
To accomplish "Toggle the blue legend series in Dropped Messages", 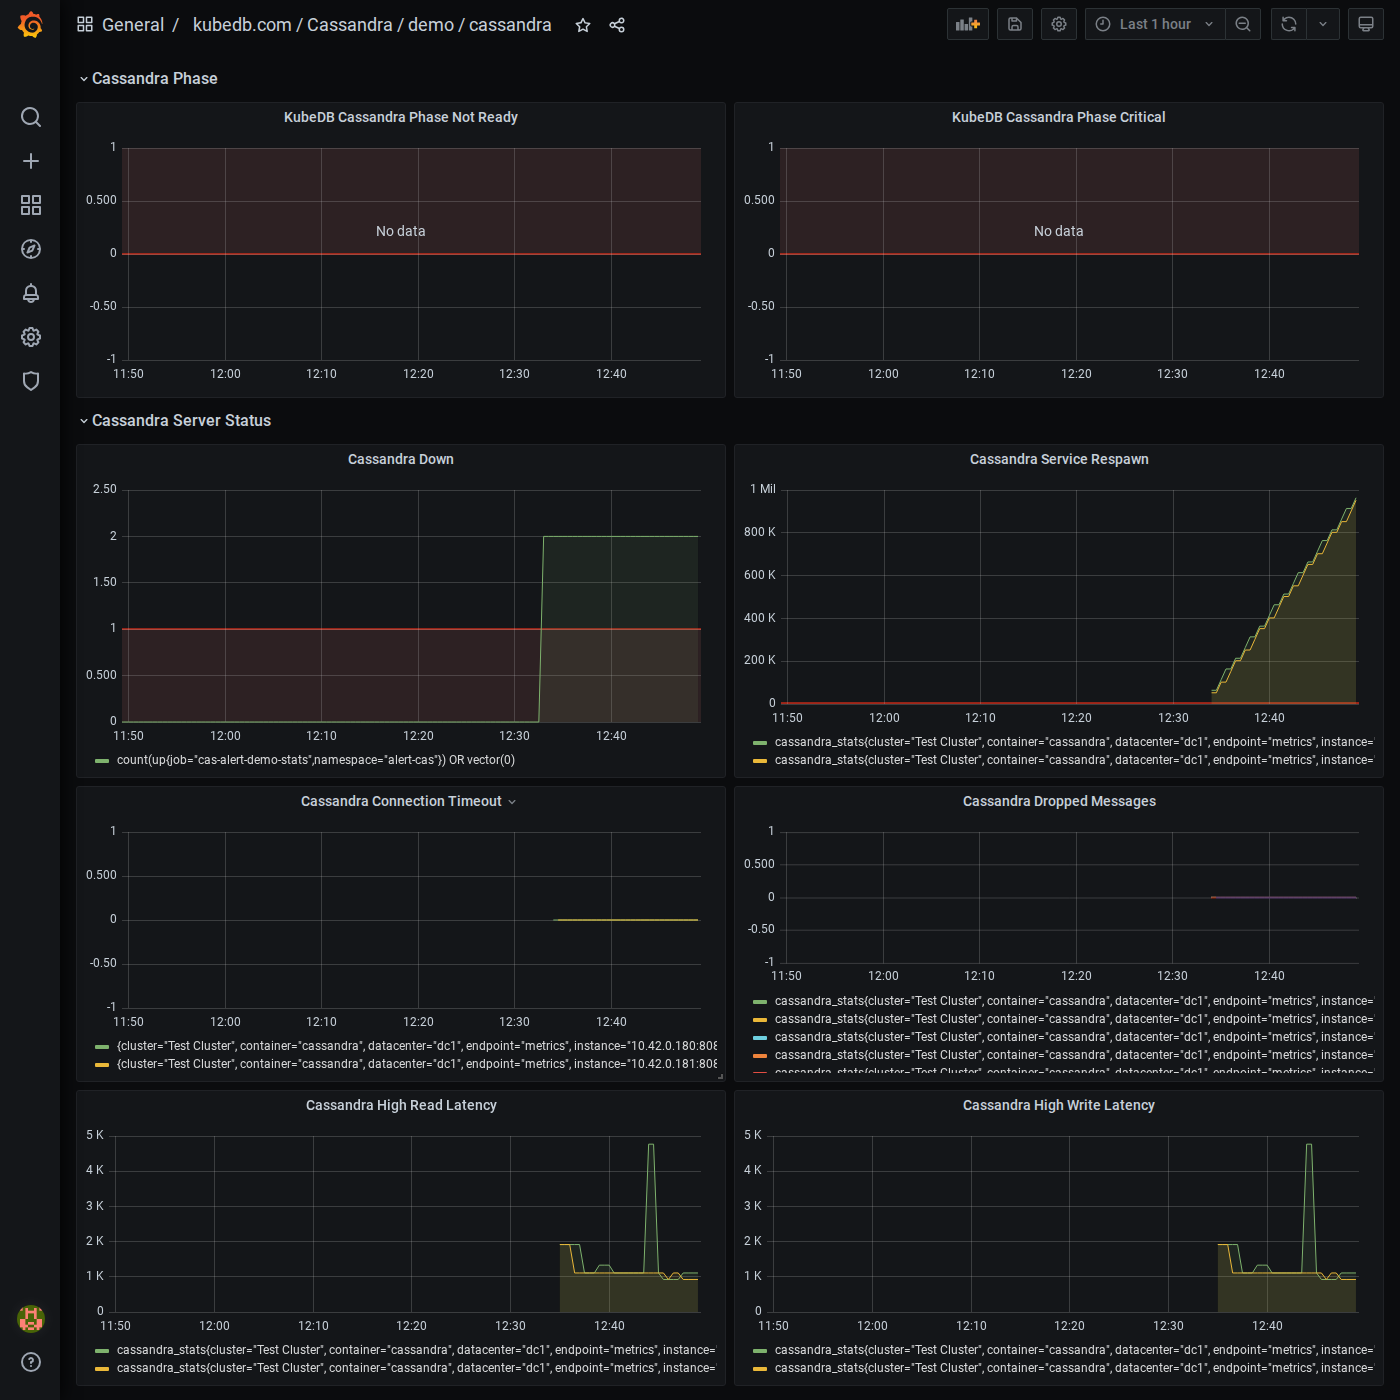I will (x=1073, y=1037).
